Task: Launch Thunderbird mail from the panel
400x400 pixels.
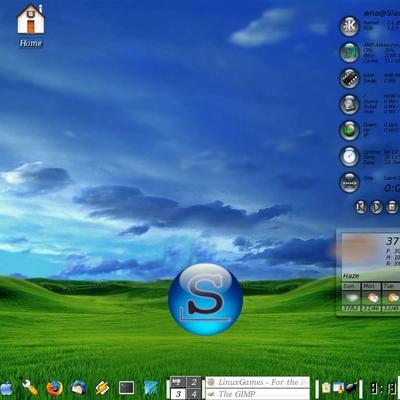Action: point(79,388)
